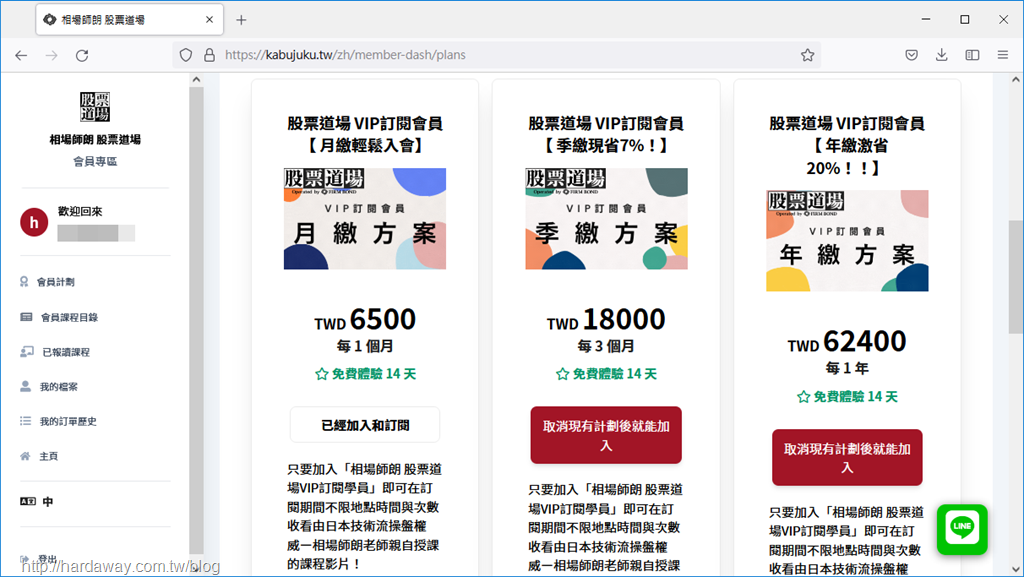Viewport: 1024px width, 577px height.
Task: Open the shield tracking protection icon
Action: 186,55
